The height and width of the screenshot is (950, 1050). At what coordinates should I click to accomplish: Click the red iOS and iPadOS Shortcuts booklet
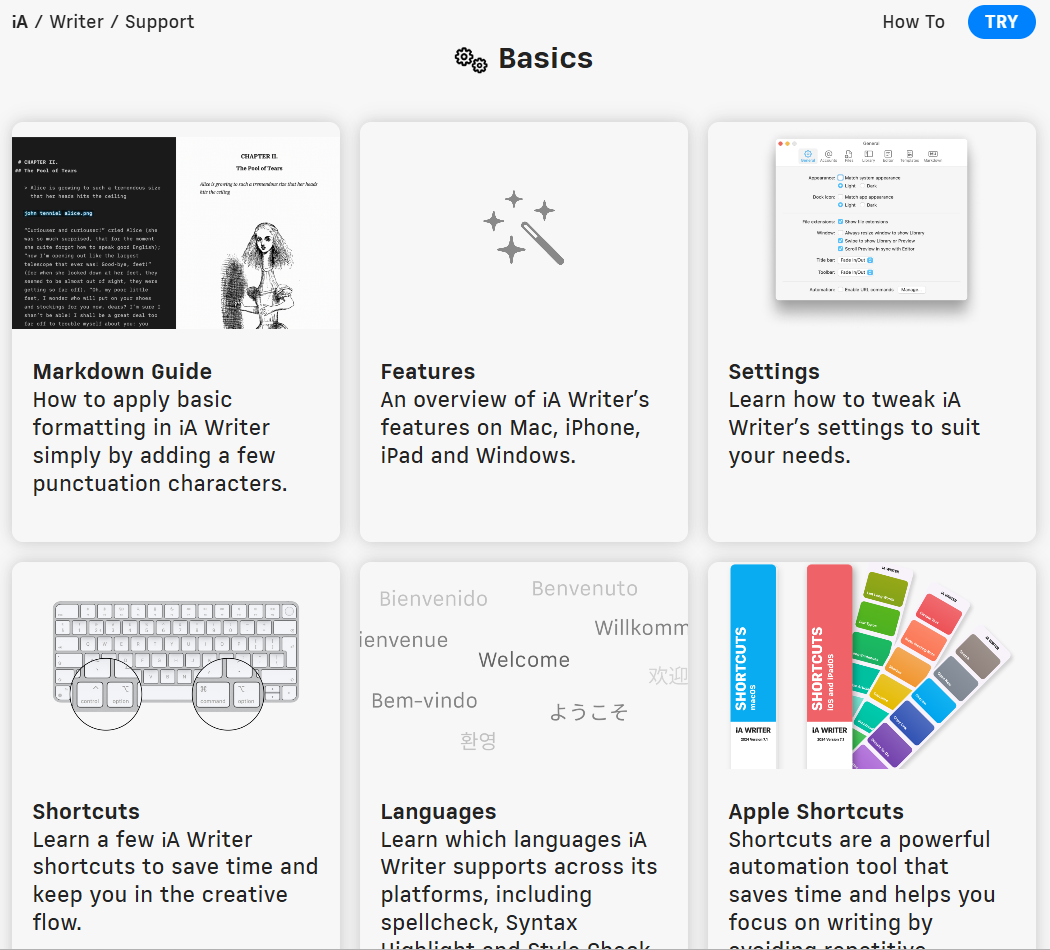[x=828, y=666]
